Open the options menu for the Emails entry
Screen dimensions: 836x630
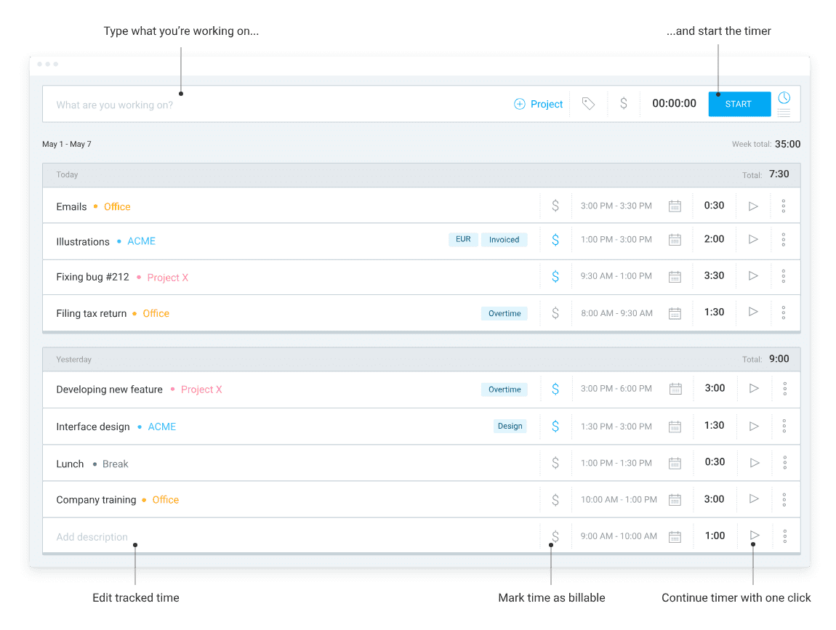784,205
